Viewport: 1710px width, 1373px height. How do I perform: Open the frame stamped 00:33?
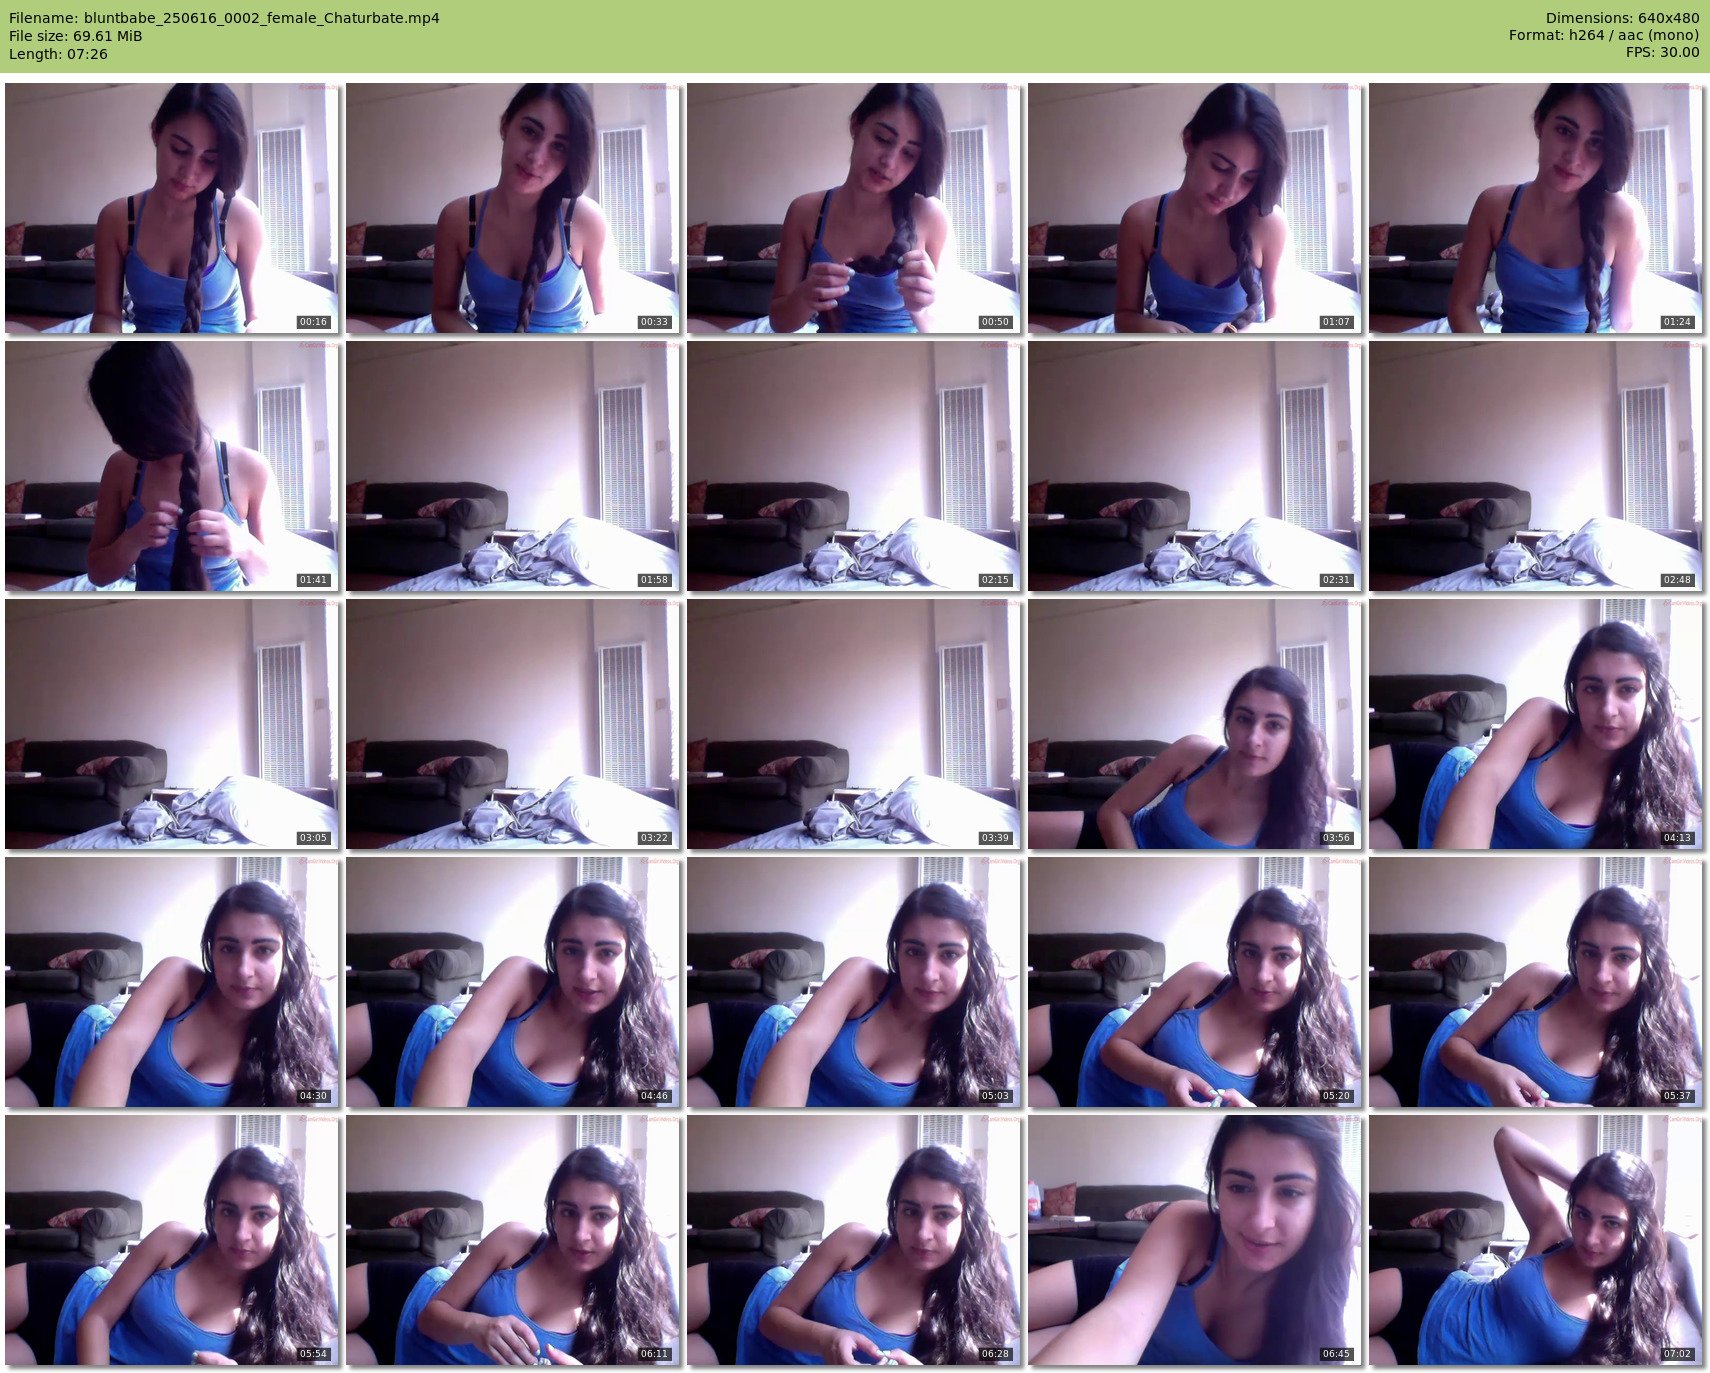512,208
